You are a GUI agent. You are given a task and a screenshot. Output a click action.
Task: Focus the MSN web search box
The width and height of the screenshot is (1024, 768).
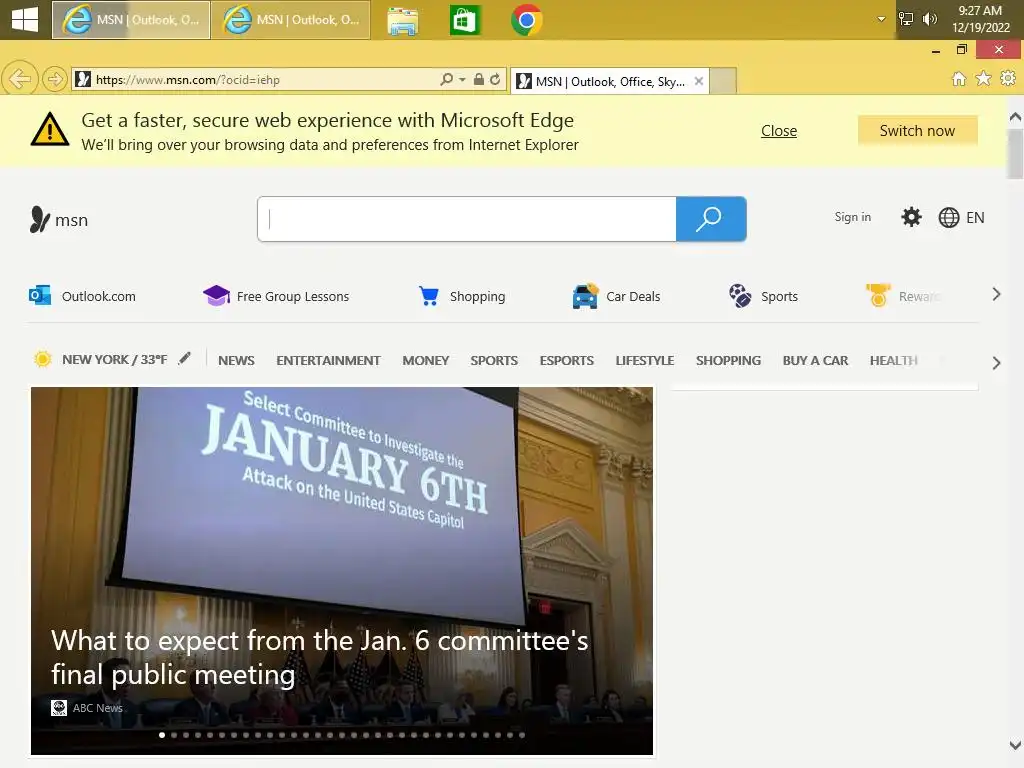[466, 219]
